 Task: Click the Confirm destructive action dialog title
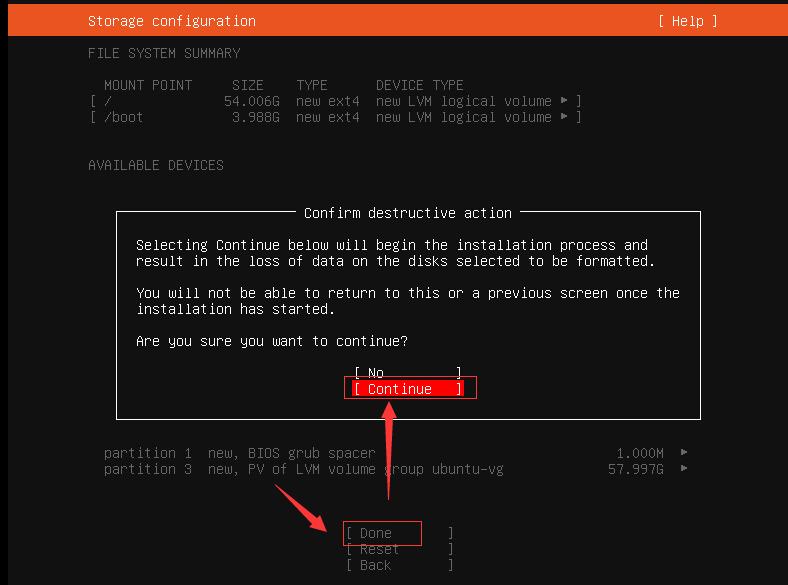(407, 213)
